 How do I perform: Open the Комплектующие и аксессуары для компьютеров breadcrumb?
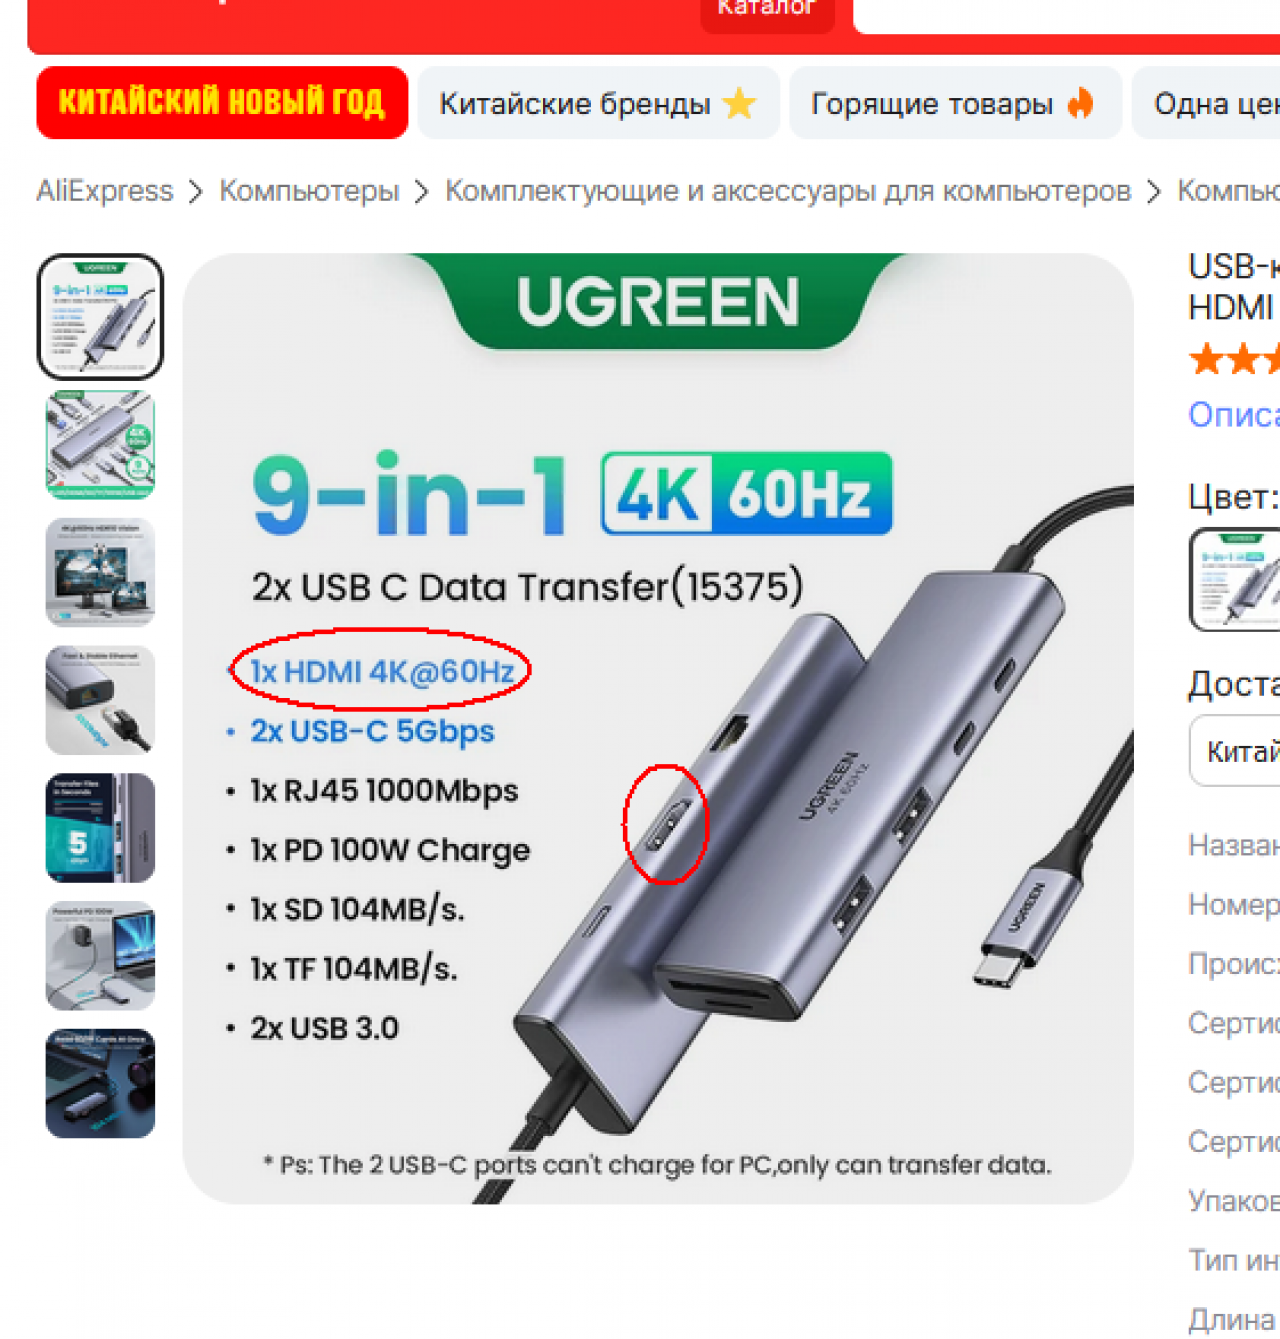(x=788, y=190)
